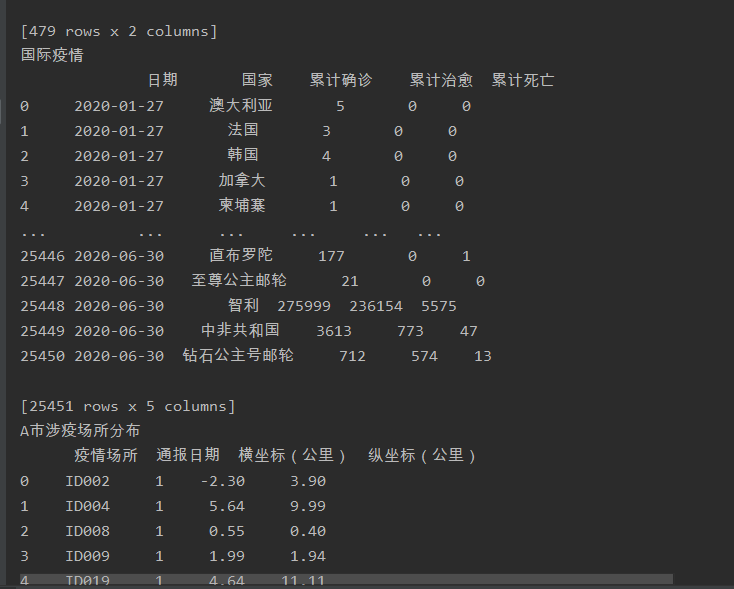734x589 pixels.
Task: Click the '[25451 rows x 5 columns]' summary line
Action: pos(128,406)
